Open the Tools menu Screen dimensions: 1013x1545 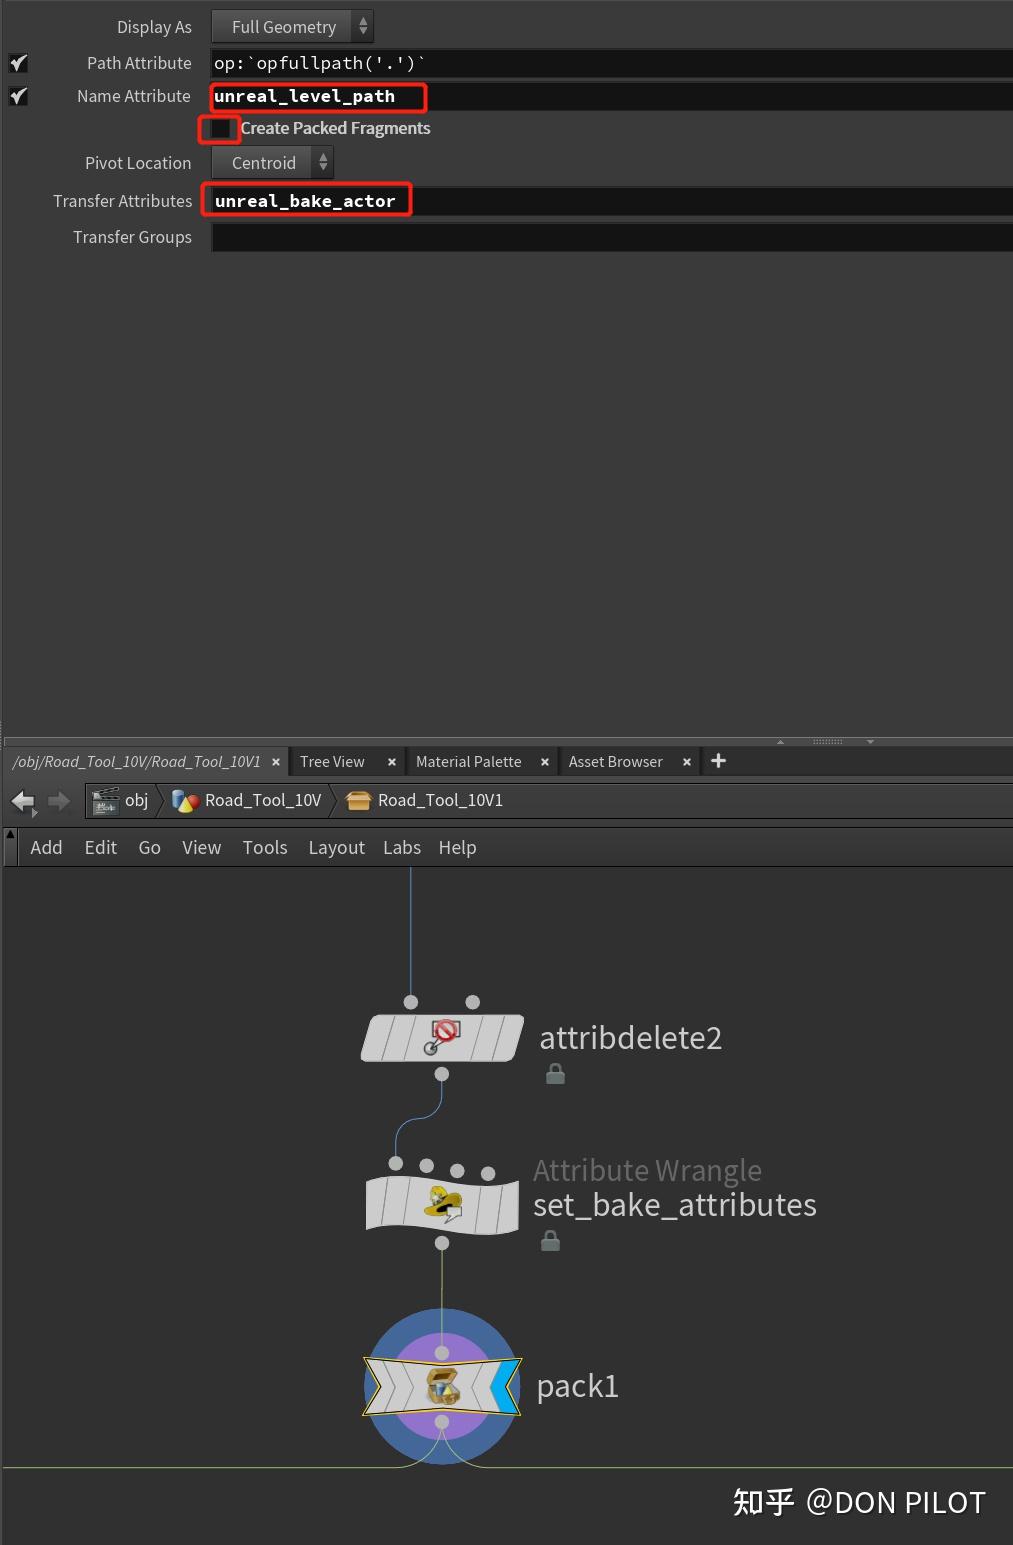tap(265, 847)
